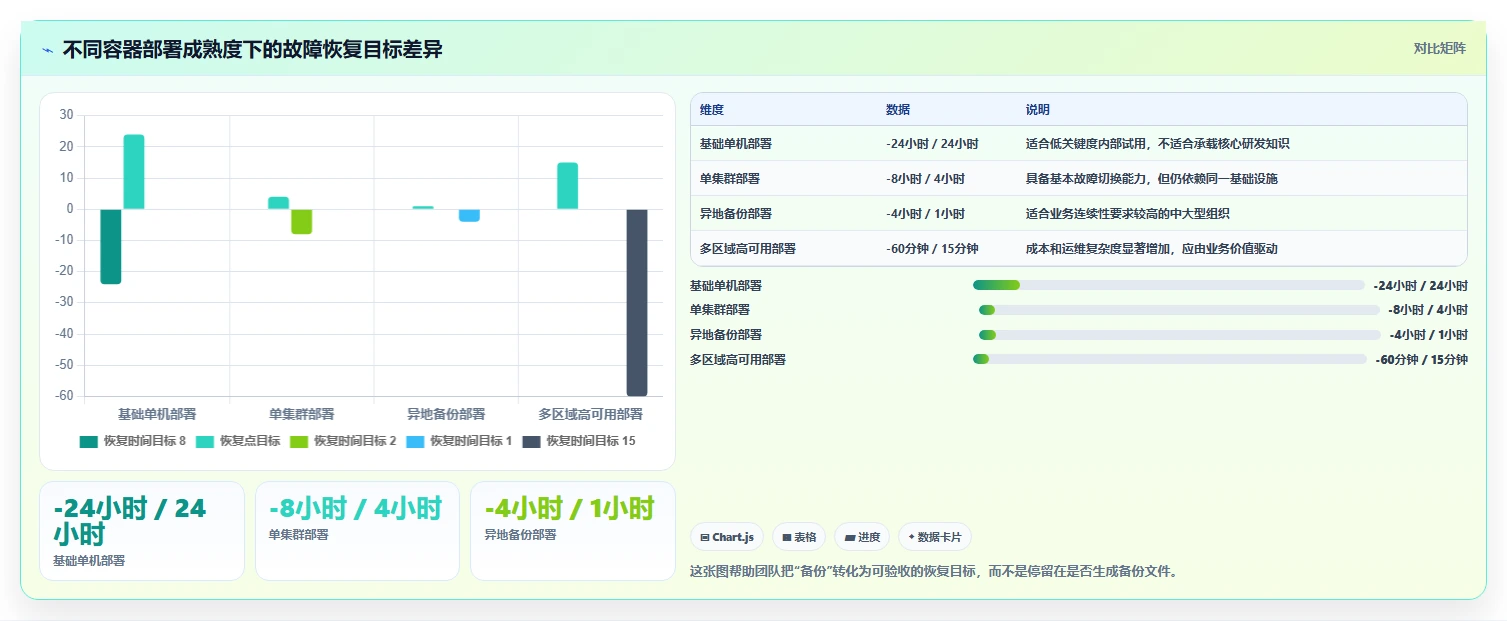This screenshot has width=1507, height=621.
Task: Click the 说明 column header
Action: [x=1038, y=110]
